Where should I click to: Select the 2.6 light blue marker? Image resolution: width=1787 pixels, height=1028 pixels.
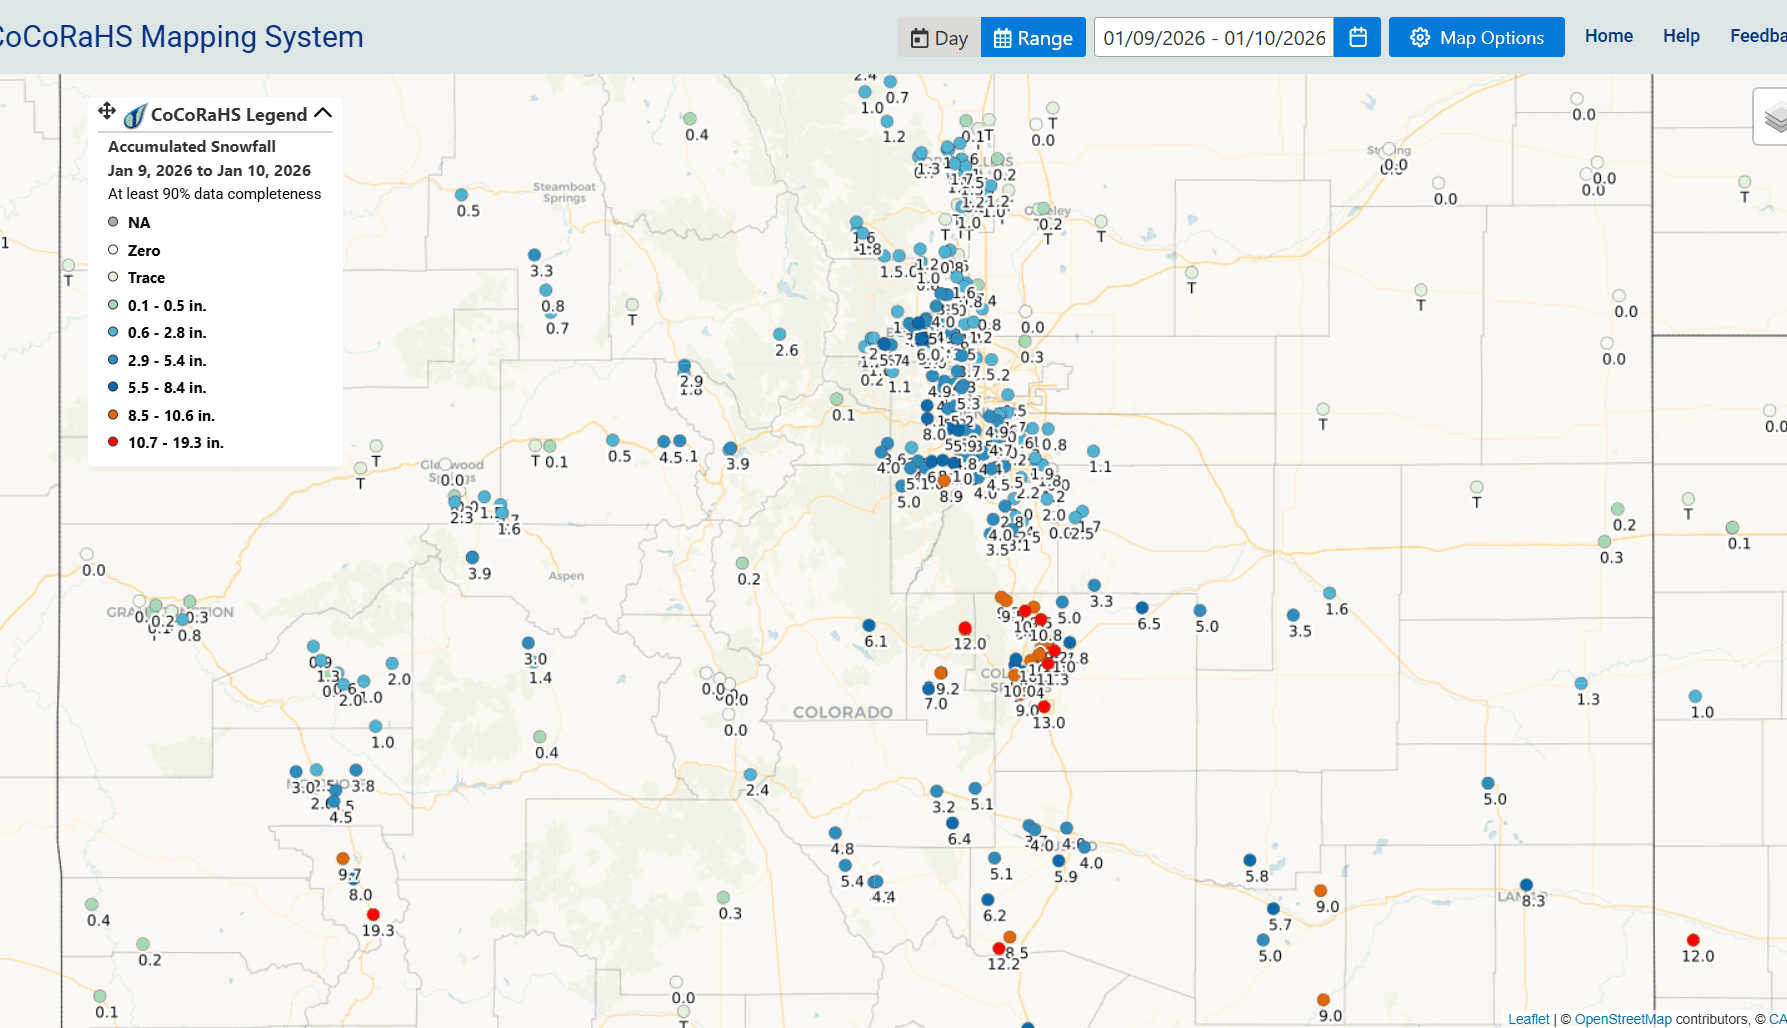click(779, 334)
